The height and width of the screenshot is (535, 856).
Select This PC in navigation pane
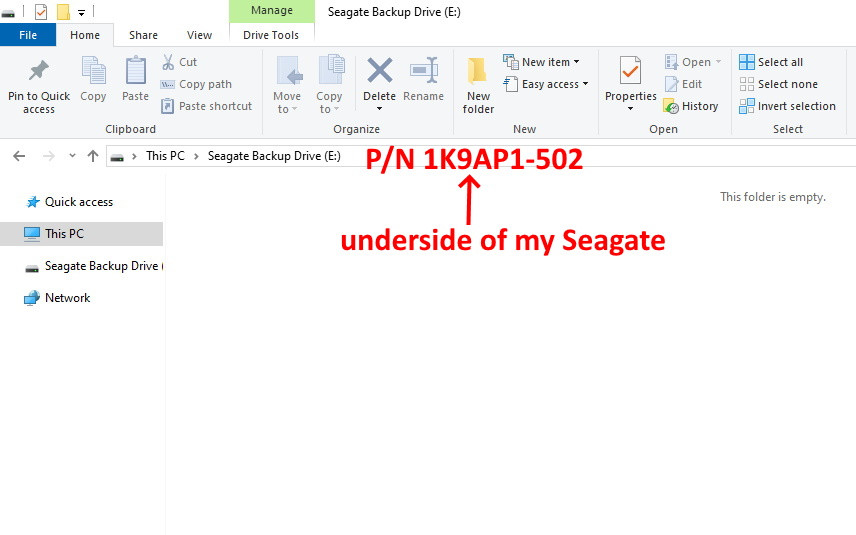[x=81, y=234]
